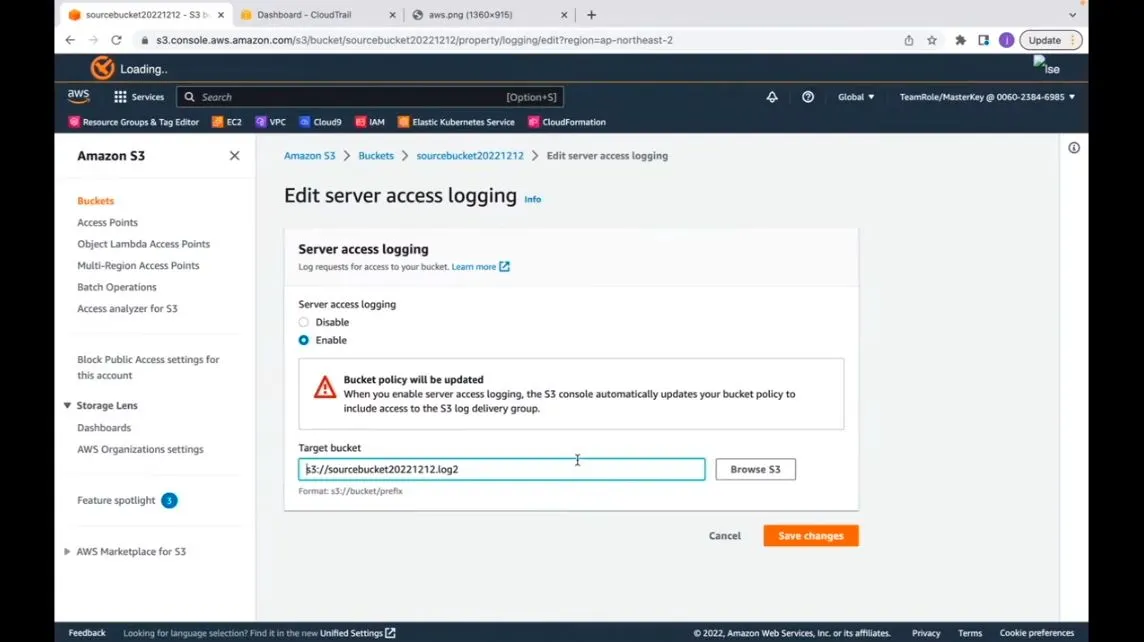Go to Amazon S3 breadcrumb link
This screenshot has height=642, width=1144.
309,155
